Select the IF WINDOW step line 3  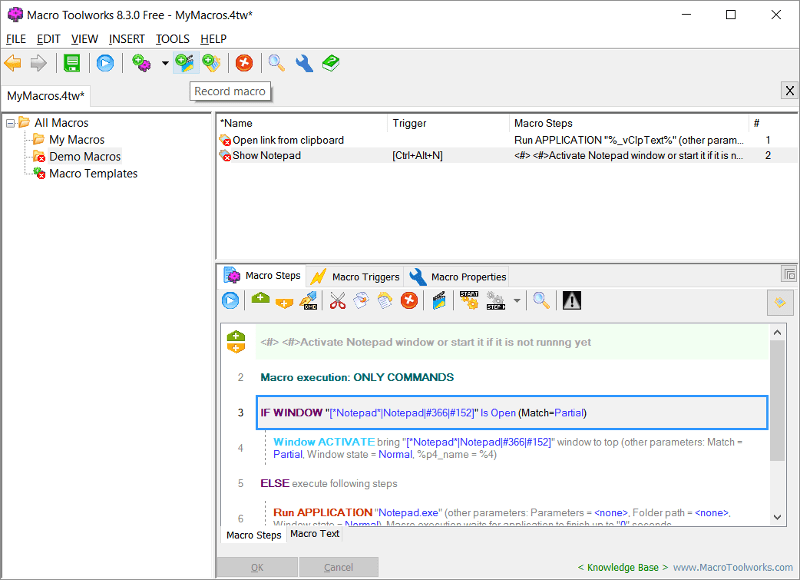point(512,412)
